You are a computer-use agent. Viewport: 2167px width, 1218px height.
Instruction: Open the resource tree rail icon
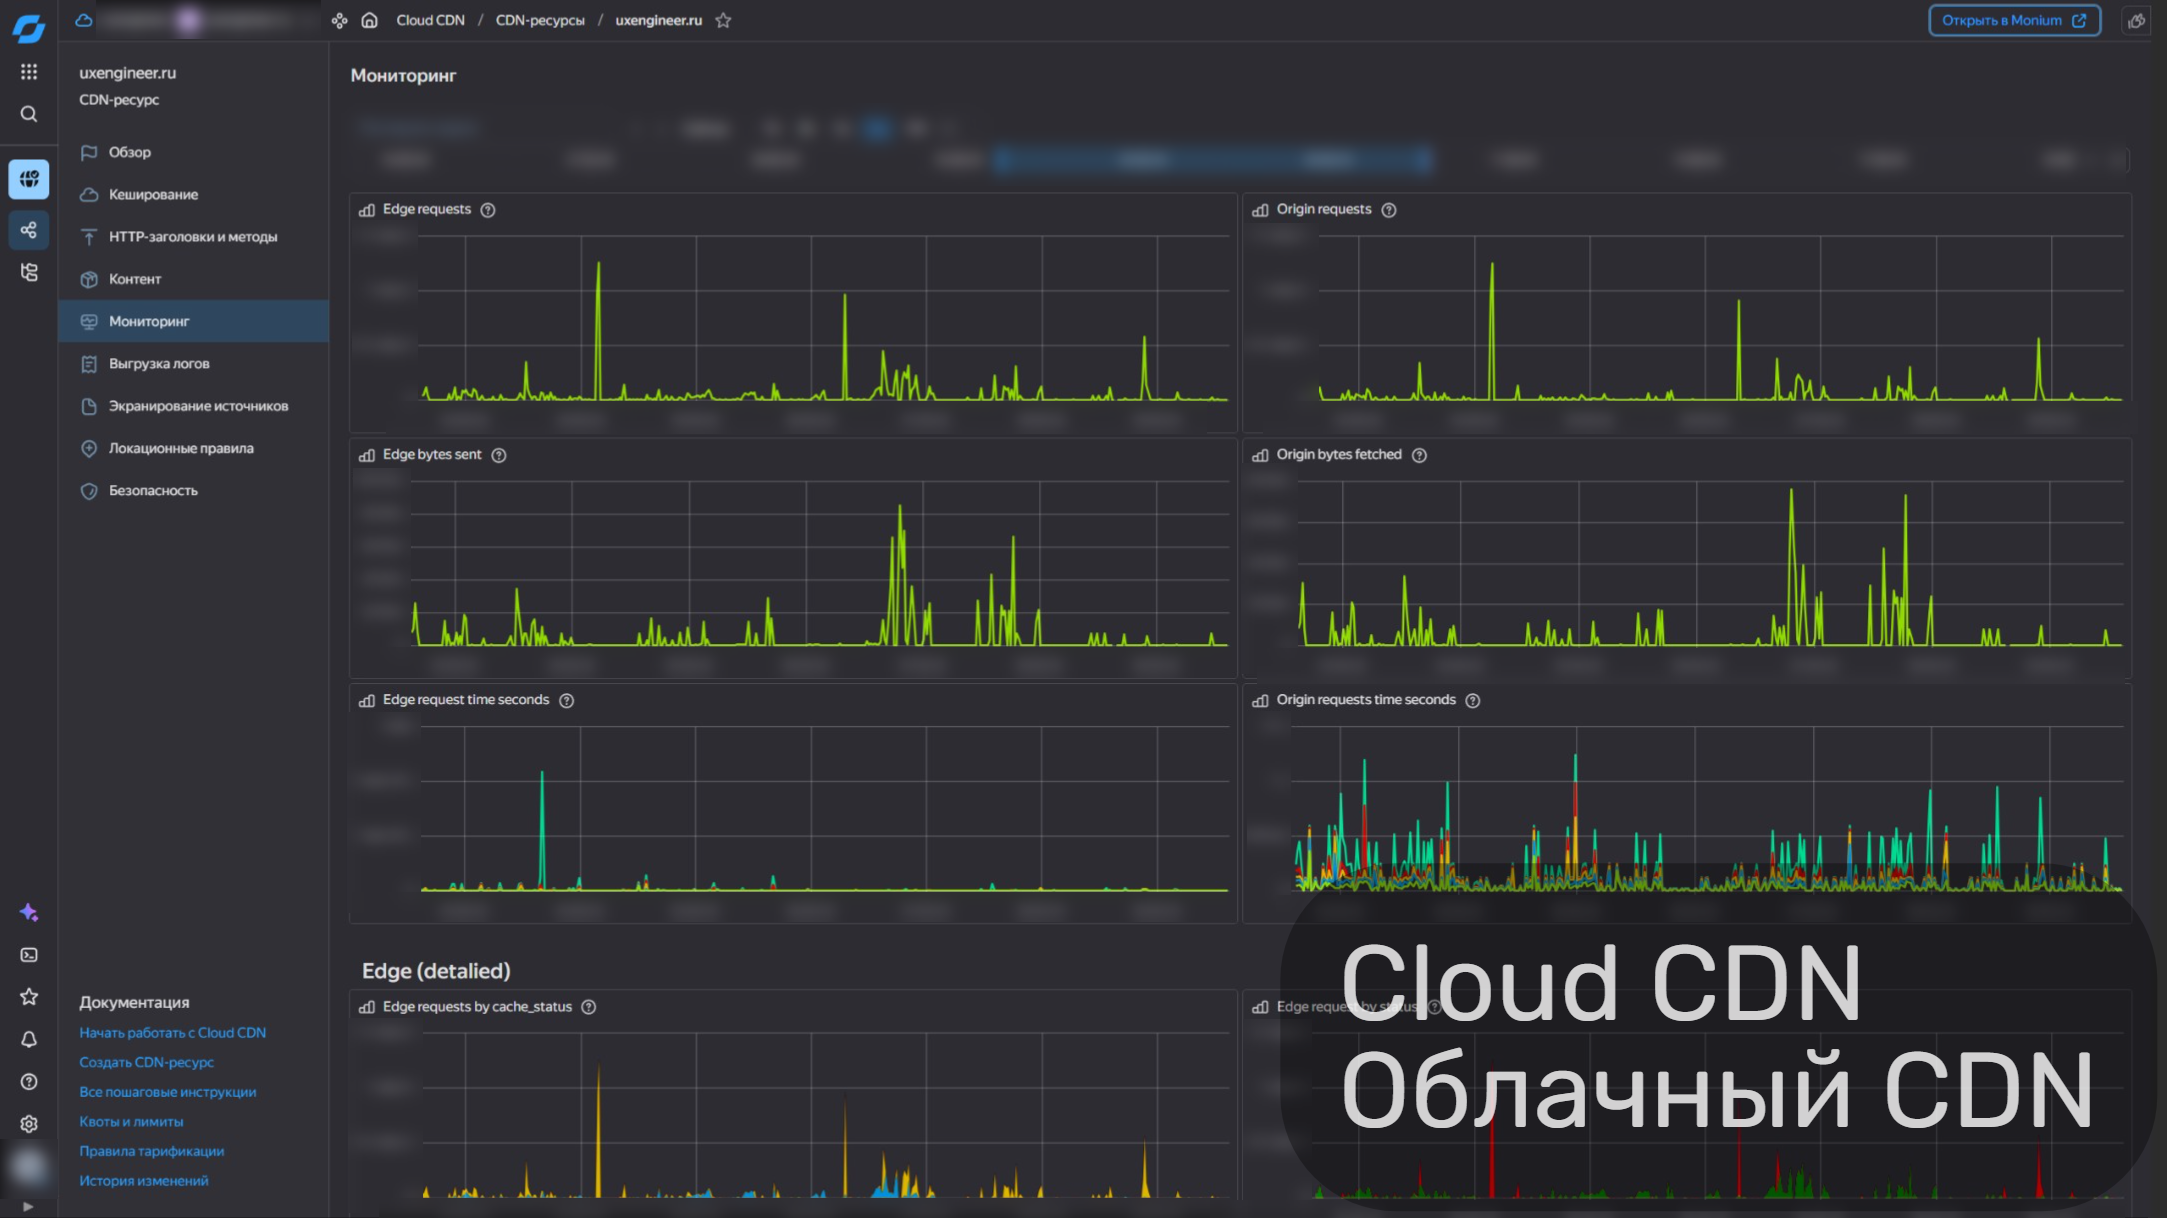tap(29, 272)
